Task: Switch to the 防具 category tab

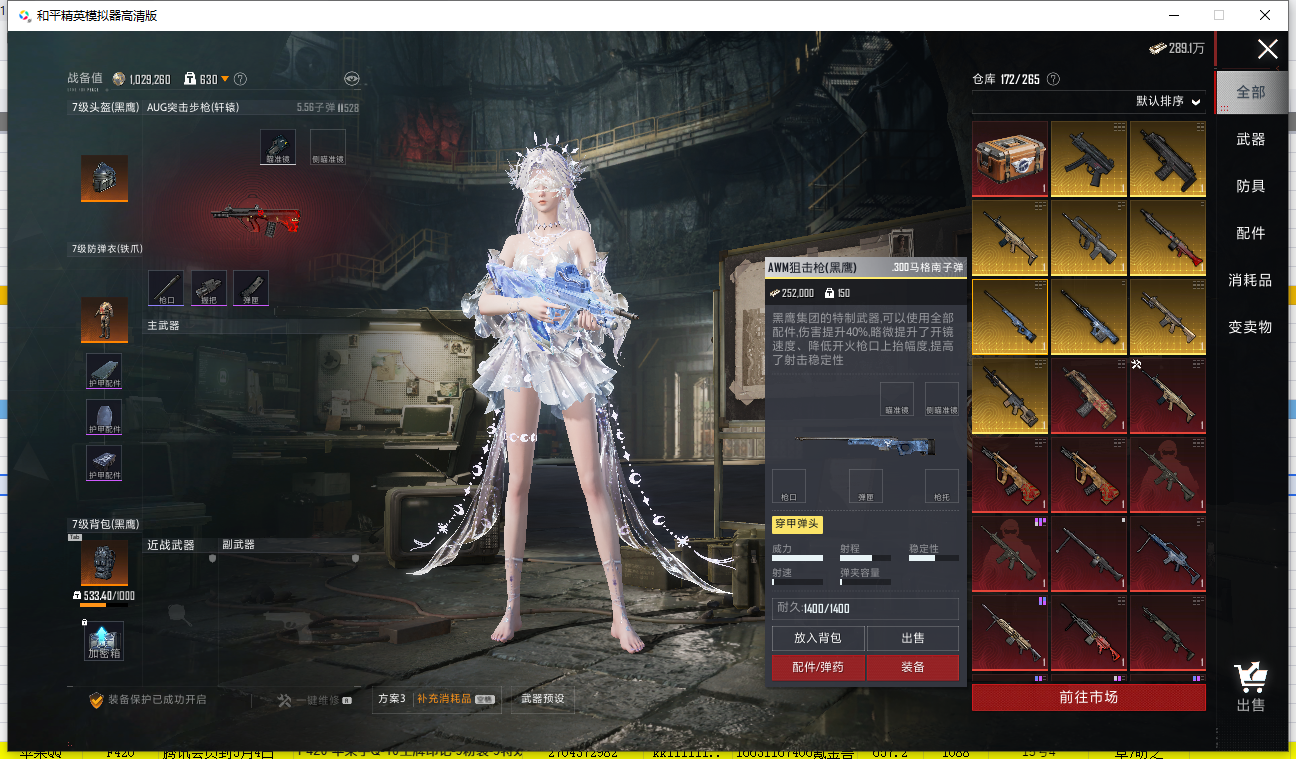Action: point(1251,186)
